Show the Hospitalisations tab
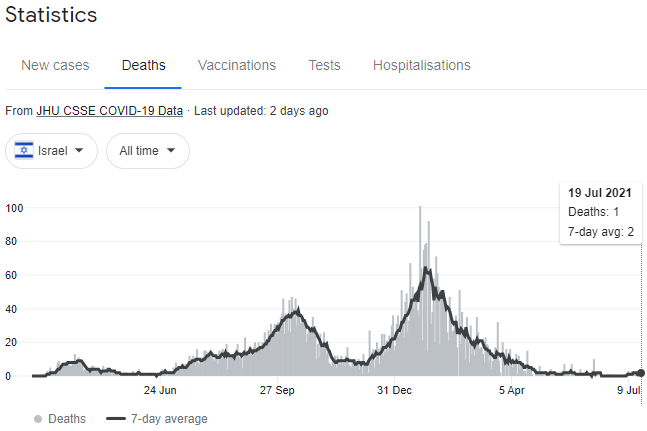The height and width of the screenshot is (431, 647). (421, 65)
